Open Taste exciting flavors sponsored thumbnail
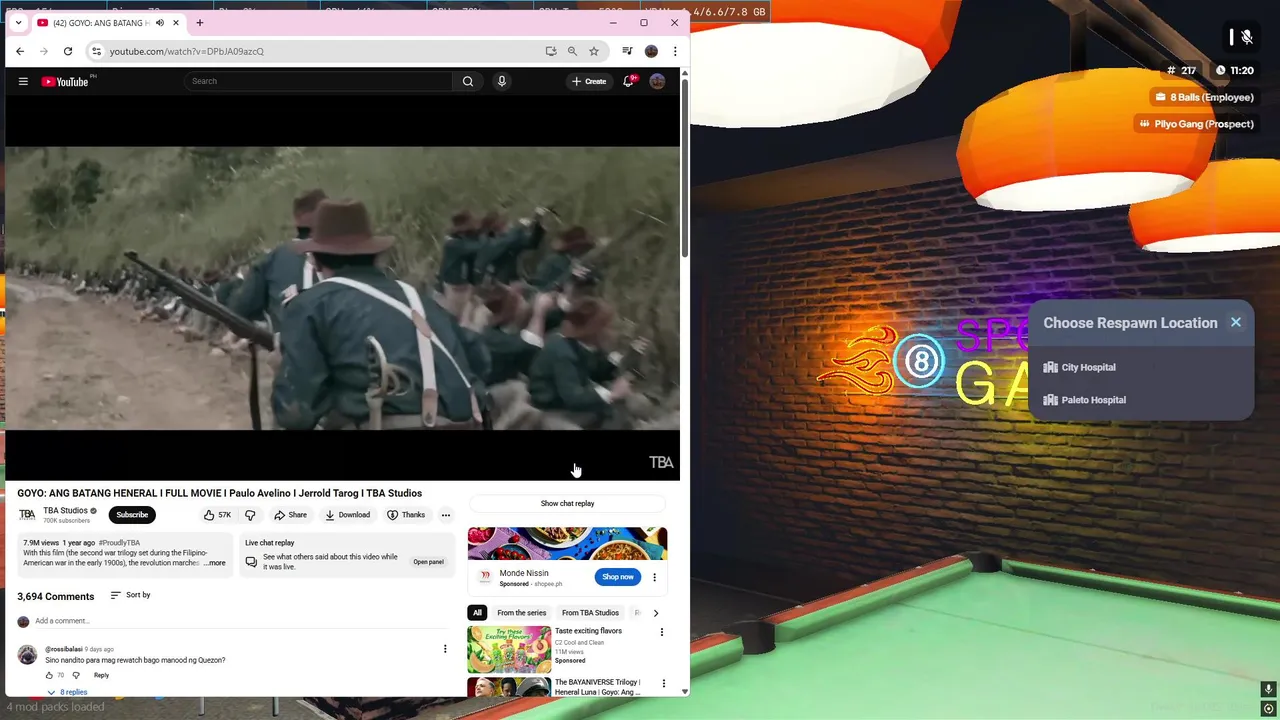This screenshot has height=720, width=1280. 509,648
